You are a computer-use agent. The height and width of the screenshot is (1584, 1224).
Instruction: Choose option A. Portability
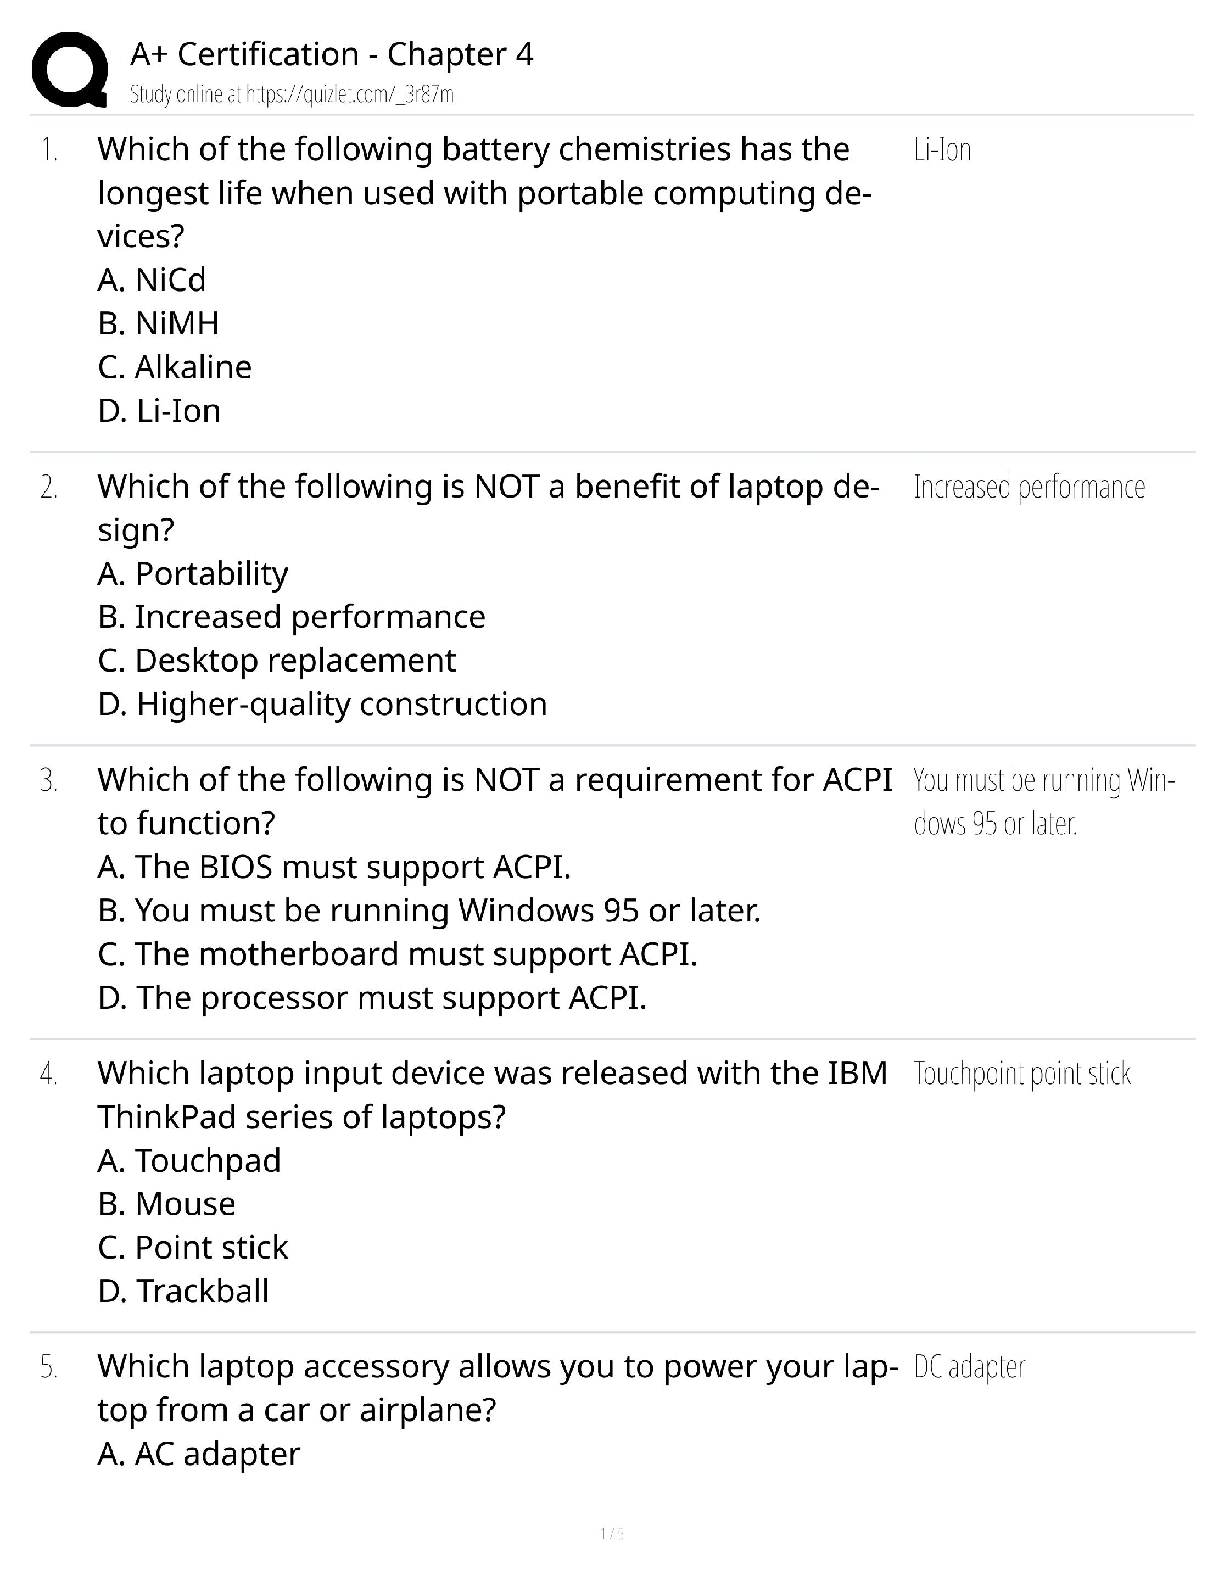(193, 574)
